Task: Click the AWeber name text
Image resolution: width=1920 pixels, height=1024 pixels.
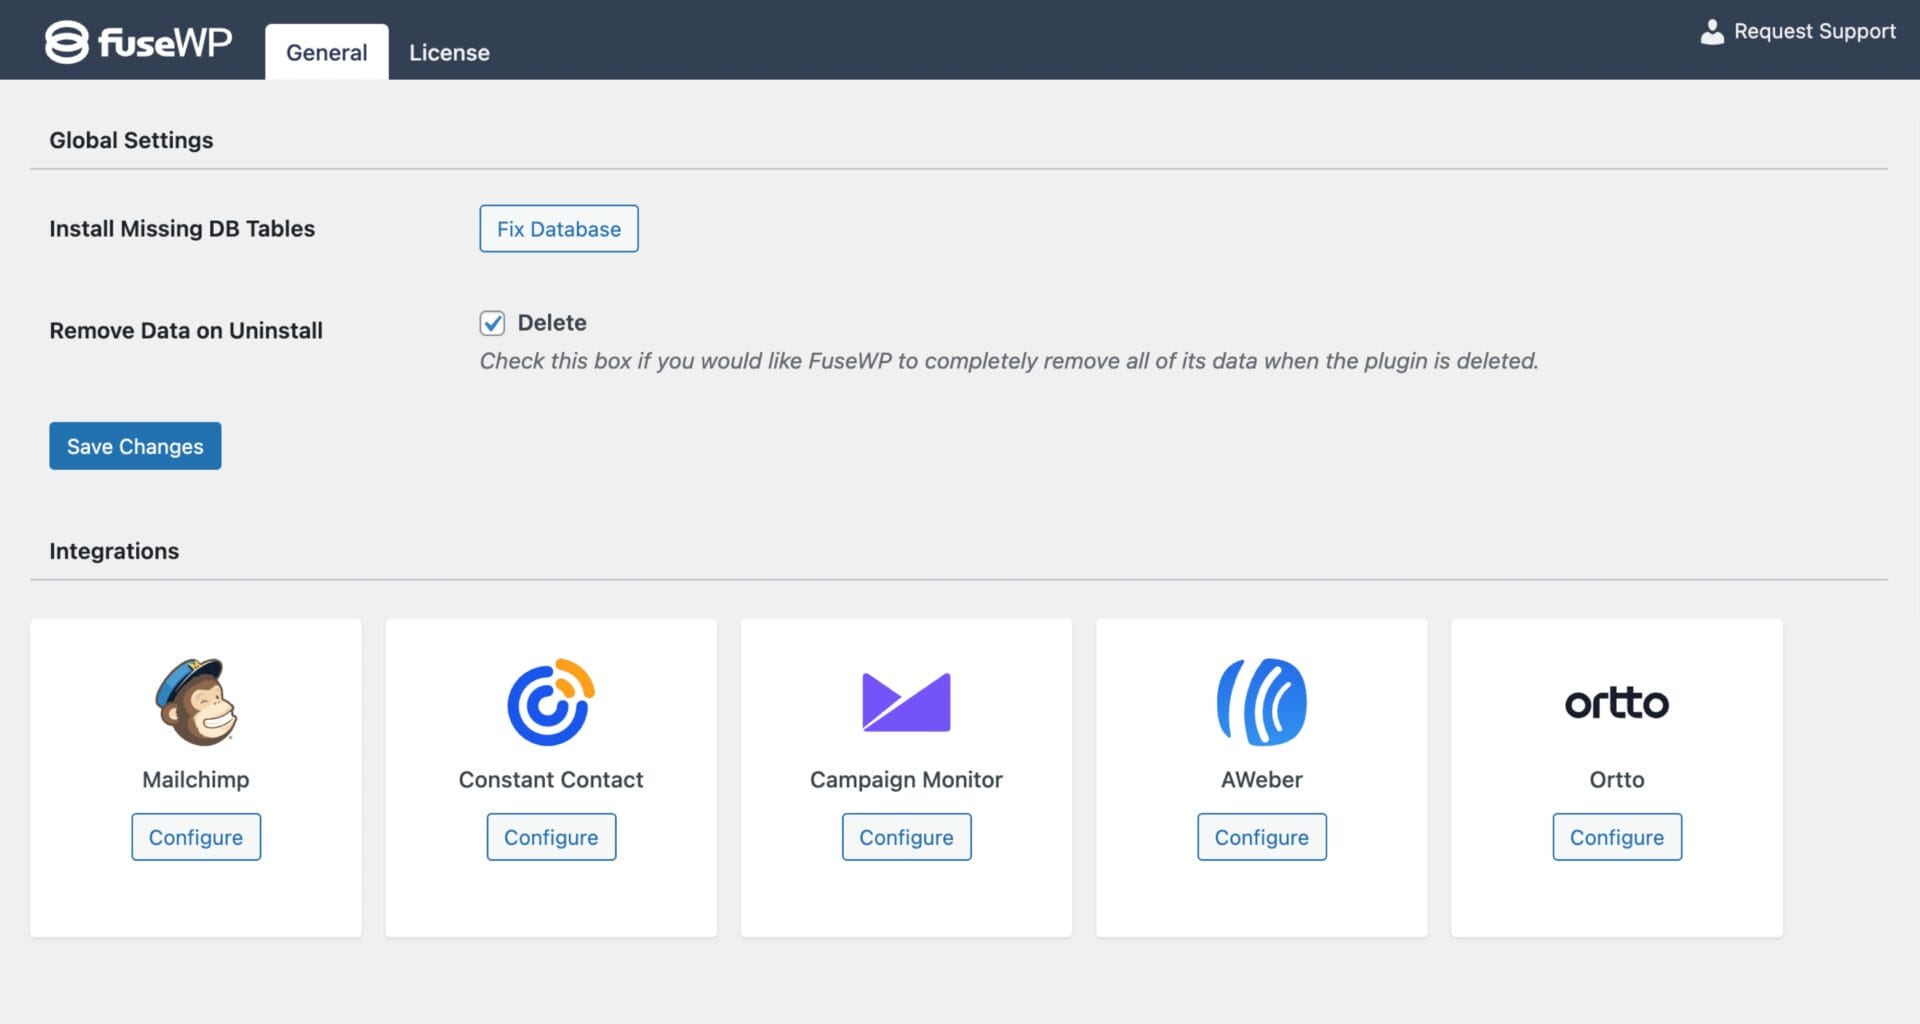Action: (1262, 780)
